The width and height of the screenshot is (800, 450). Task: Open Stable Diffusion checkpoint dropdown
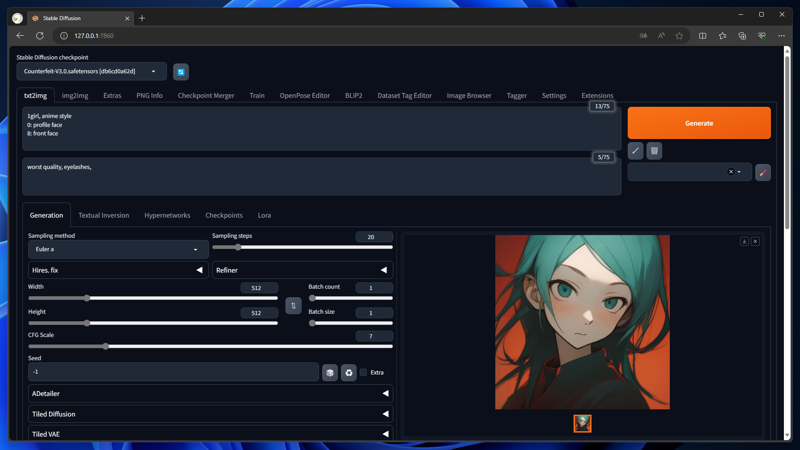tap(92, 71)
